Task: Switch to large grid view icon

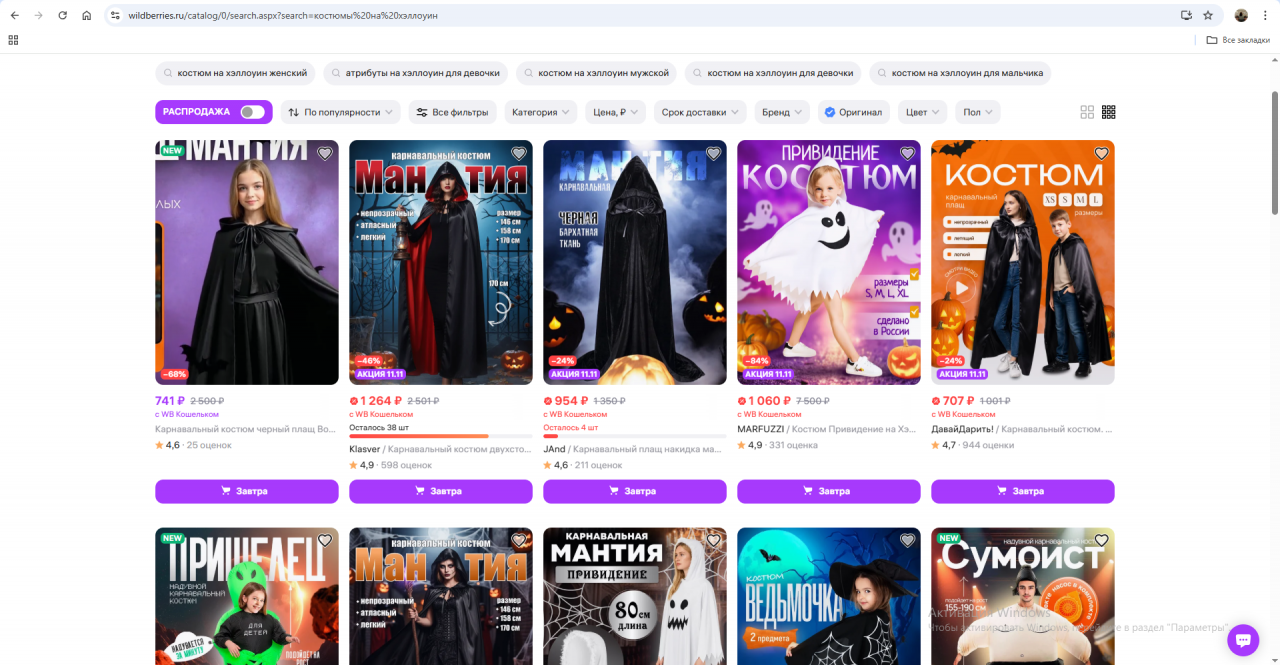Action: click(1087, 112)
